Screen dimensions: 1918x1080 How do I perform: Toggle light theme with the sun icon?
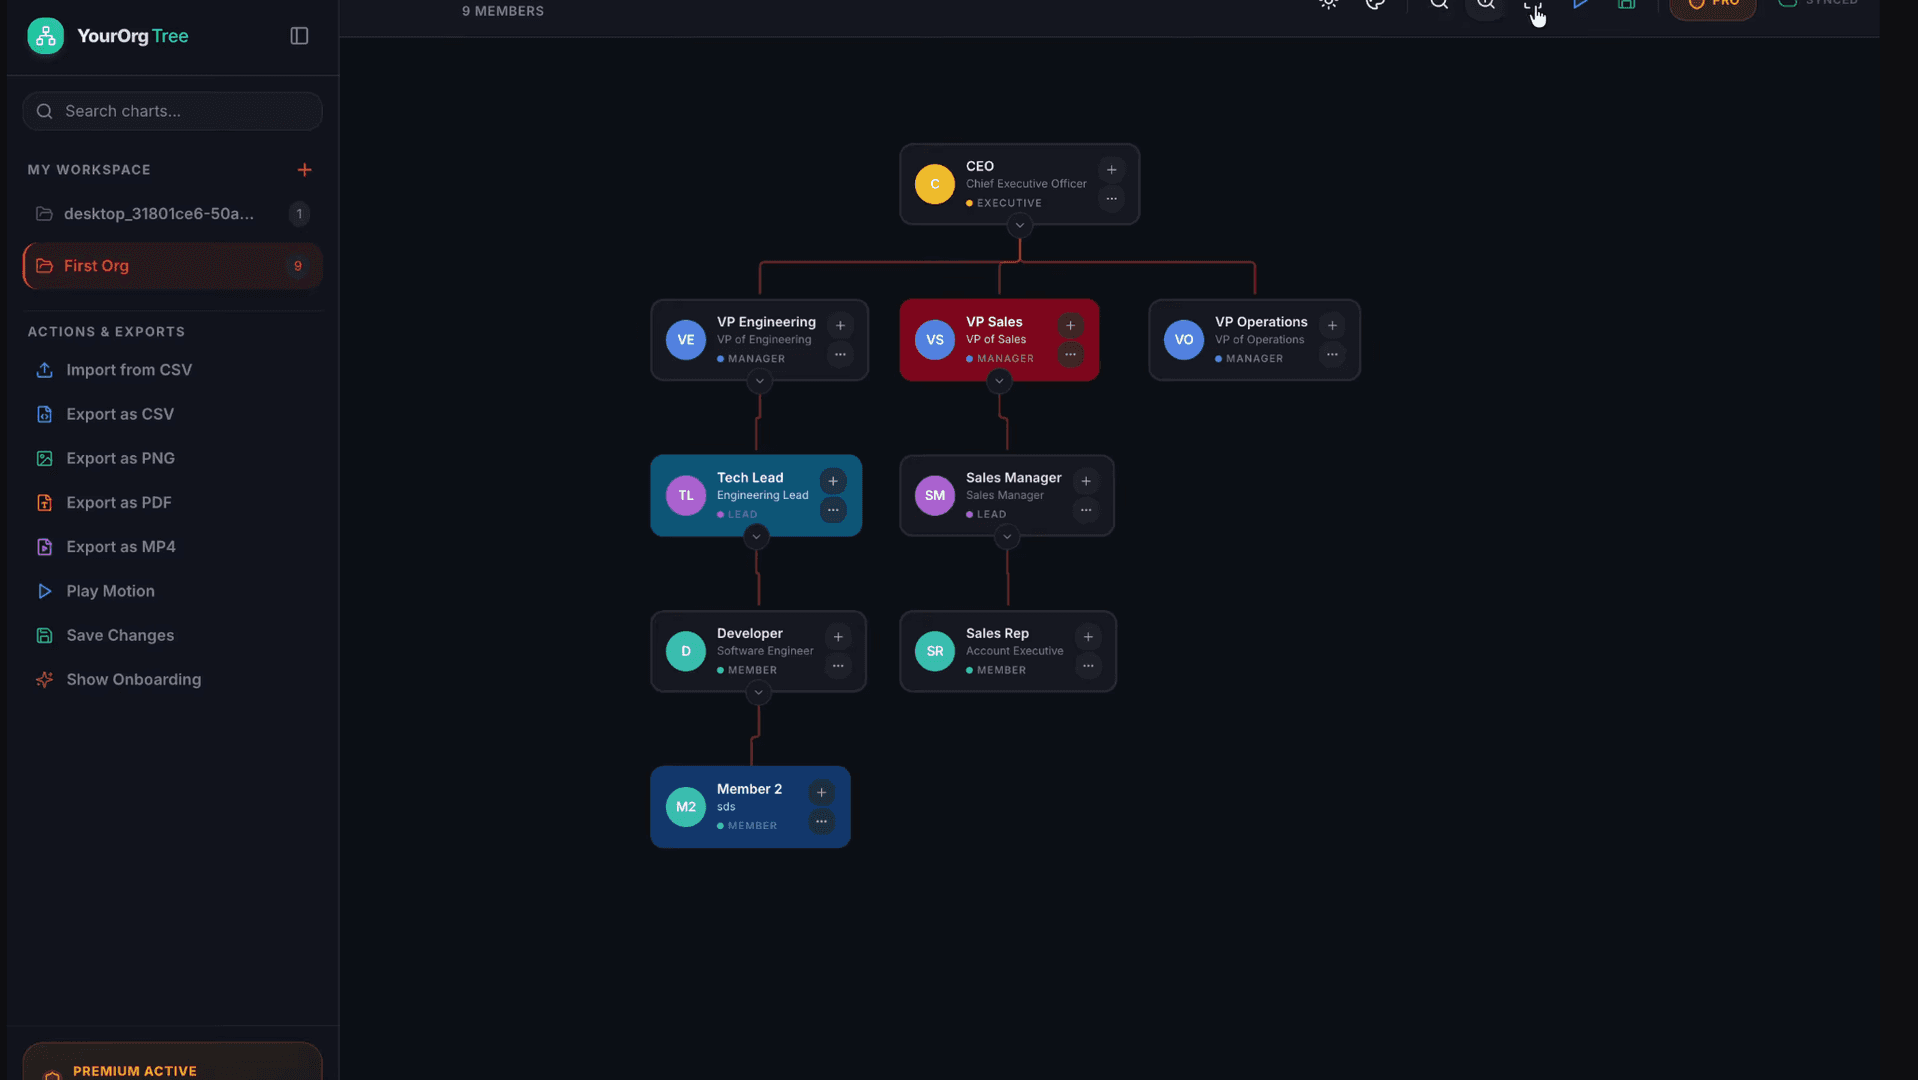click(1328, 4)
